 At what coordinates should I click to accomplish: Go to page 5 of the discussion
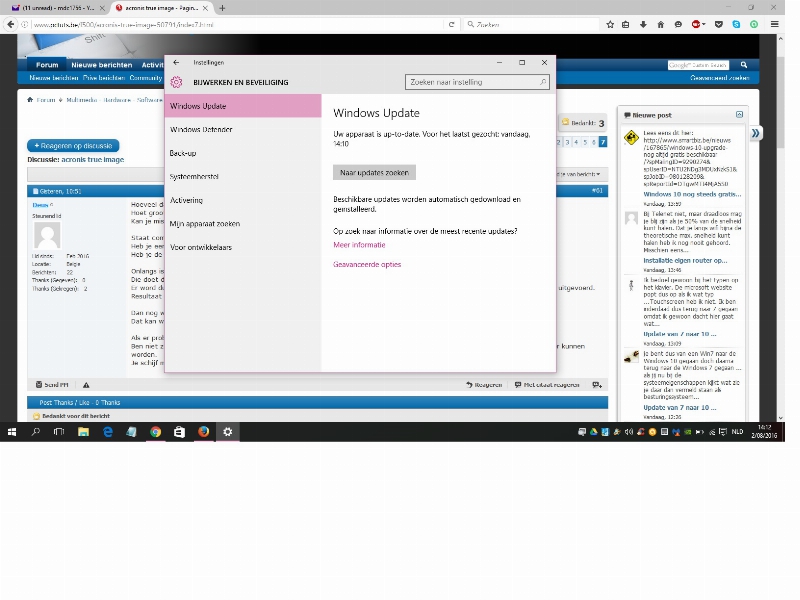point(585,142)
